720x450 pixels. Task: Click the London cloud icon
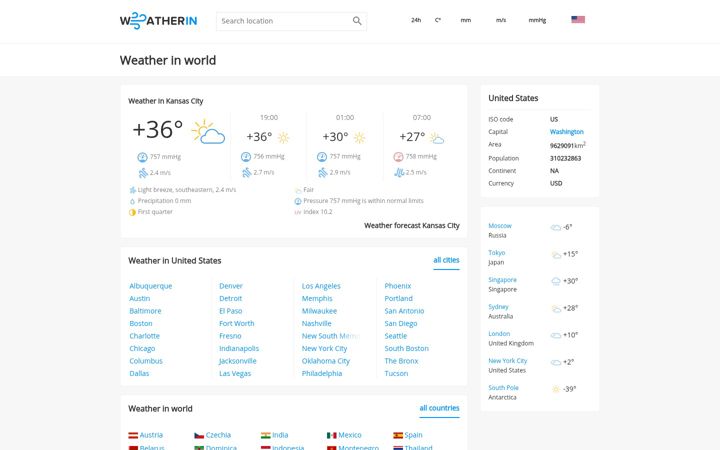tap(556, 336)
